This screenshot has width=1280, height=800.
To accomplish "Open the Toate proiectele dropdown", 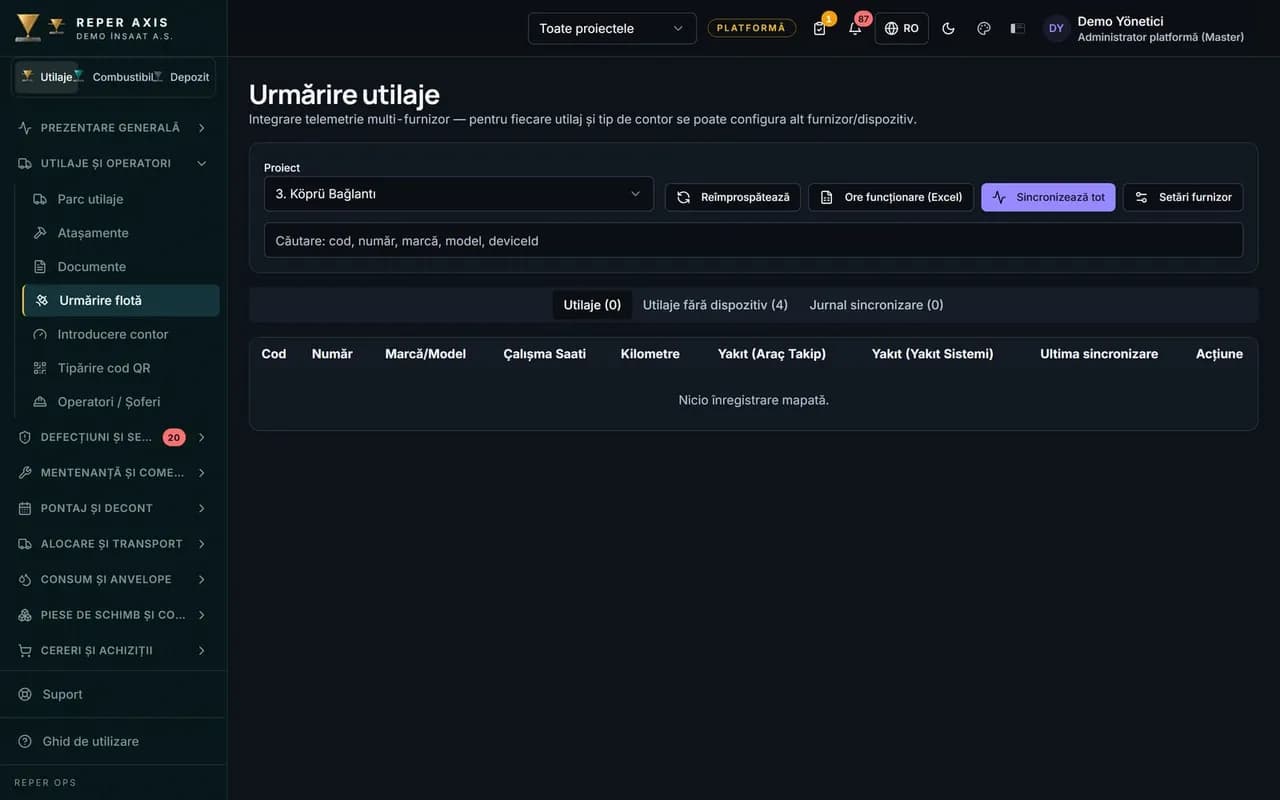I will point(612,28).
